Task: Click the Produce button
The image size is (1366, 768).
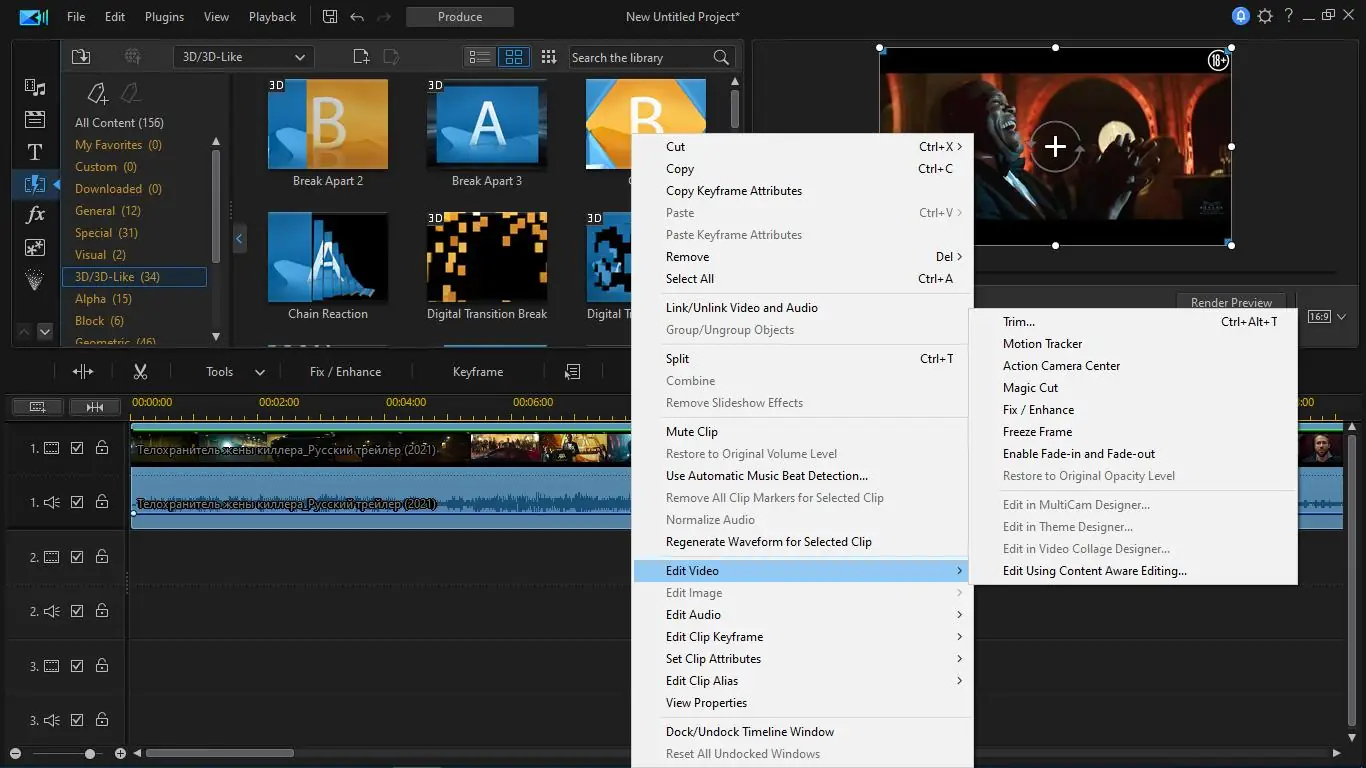Action: (x=460, y=17)
